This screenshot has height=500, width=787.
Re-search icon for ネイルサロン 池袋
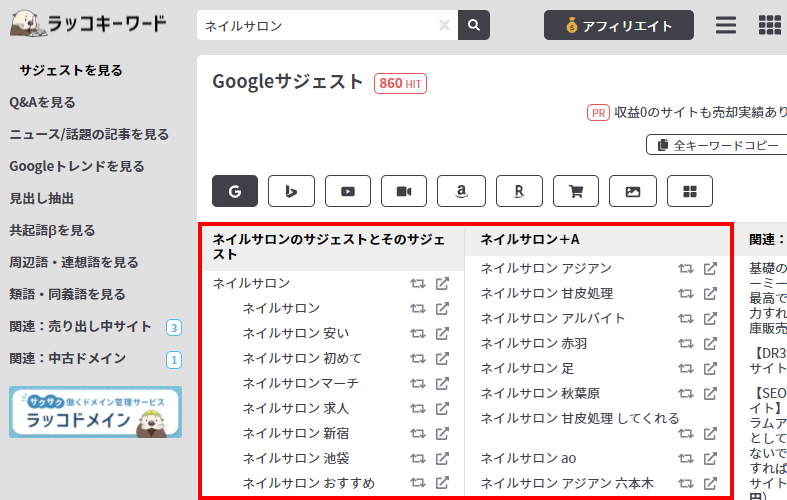tap(418, 458)
